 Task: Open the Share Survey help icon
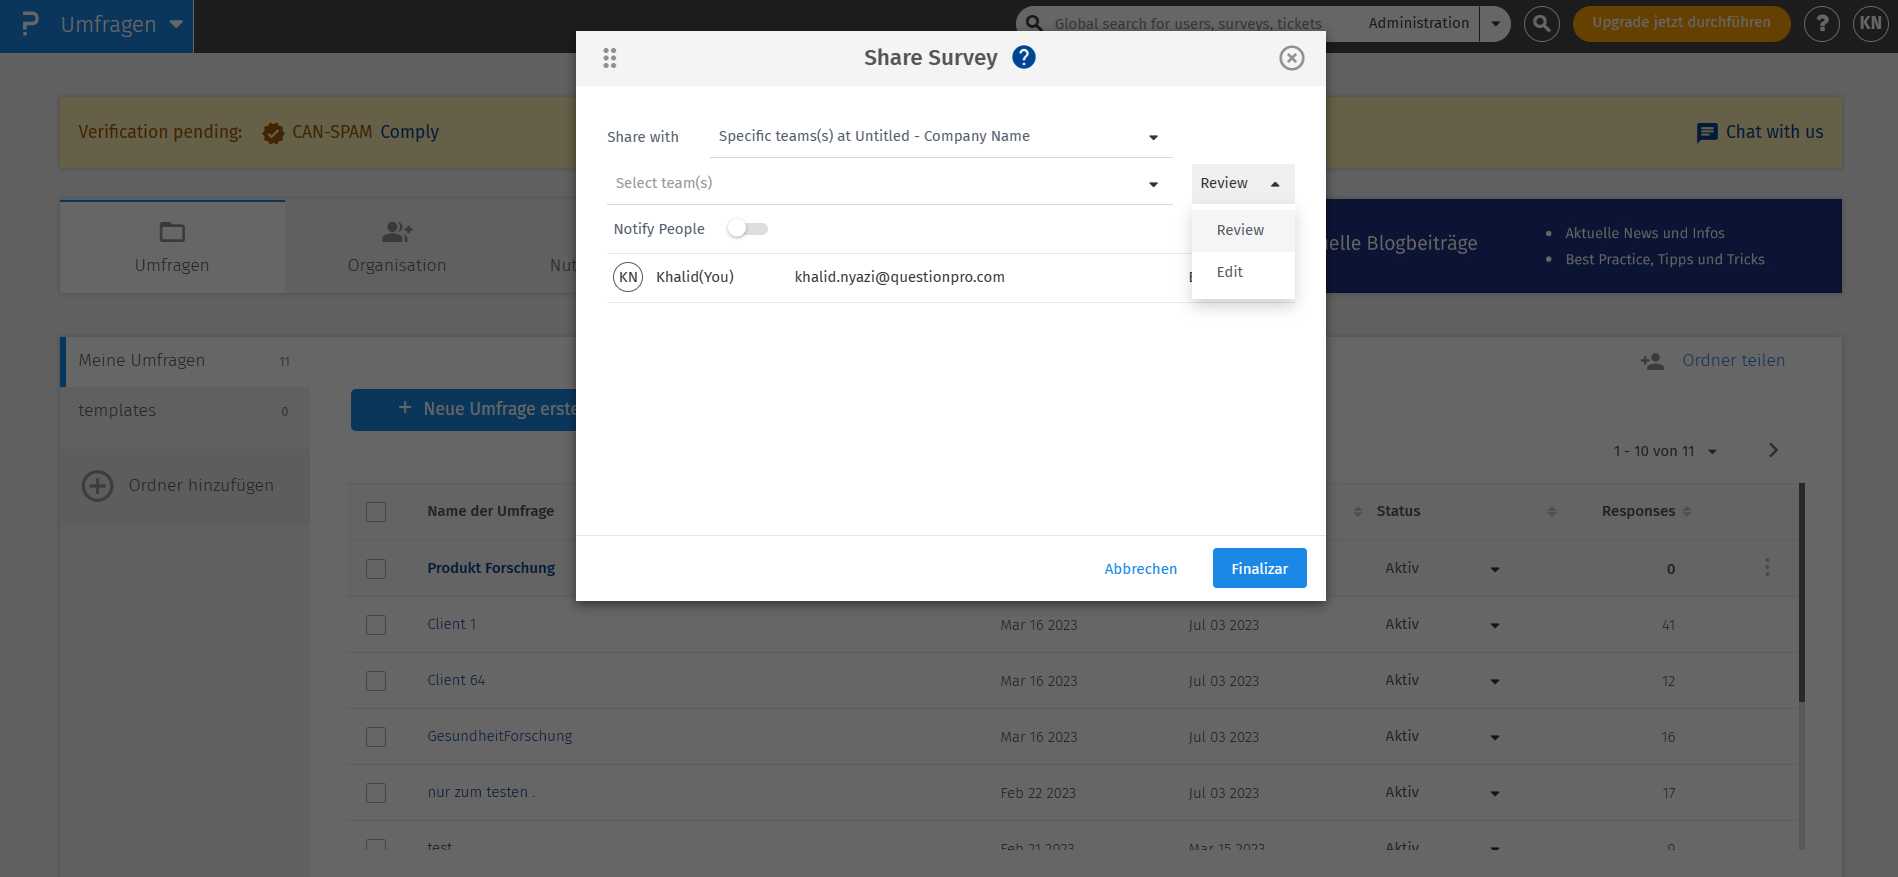[1023, 57]
